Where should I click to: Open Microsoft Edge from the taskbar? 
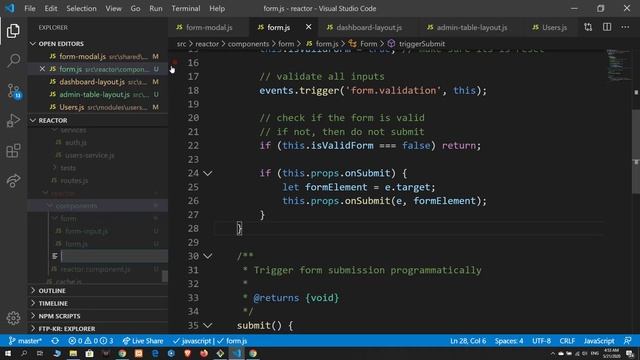click(155, 353)
